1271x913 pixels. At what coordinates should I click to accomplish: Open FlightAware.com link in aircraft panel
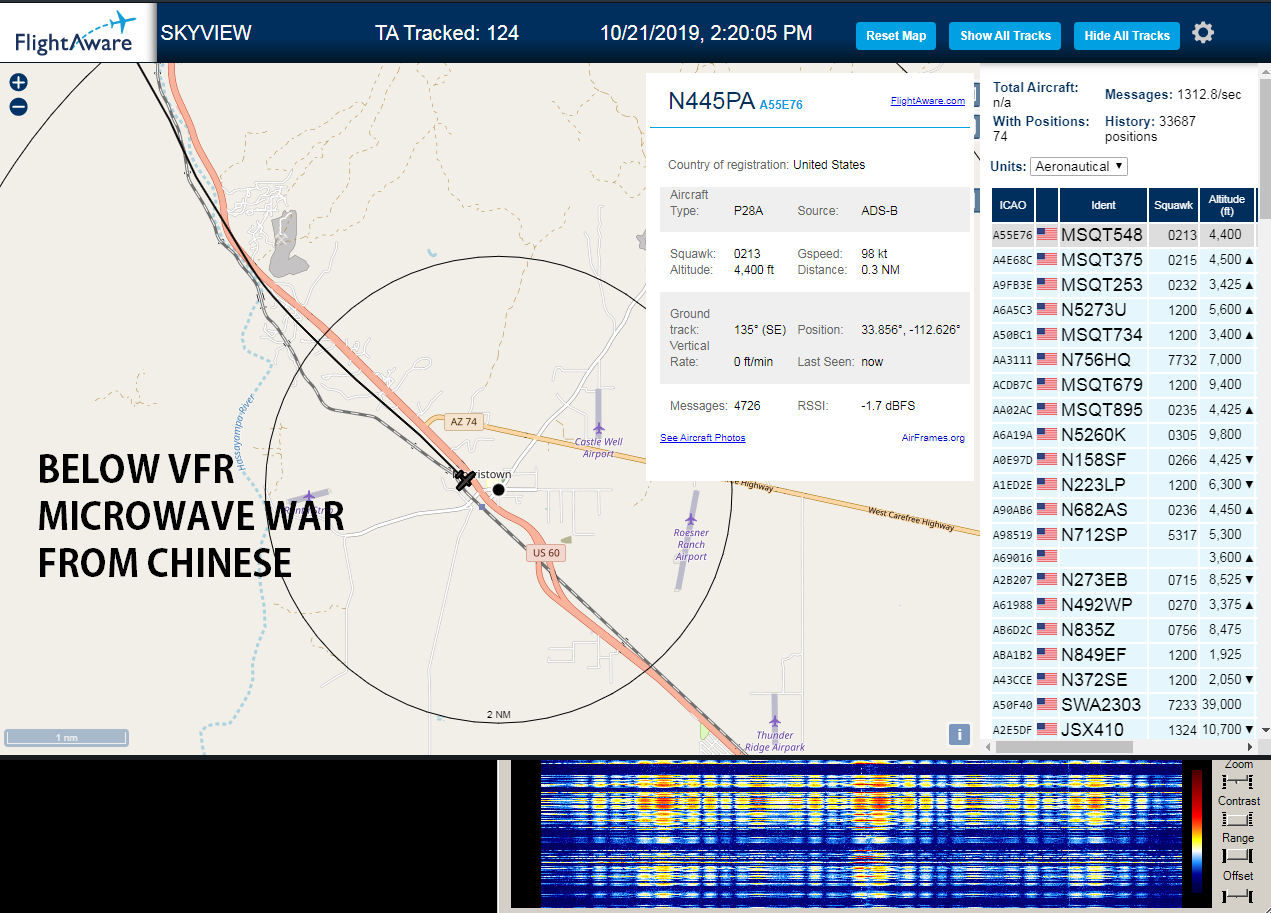[x=928, y=100]
